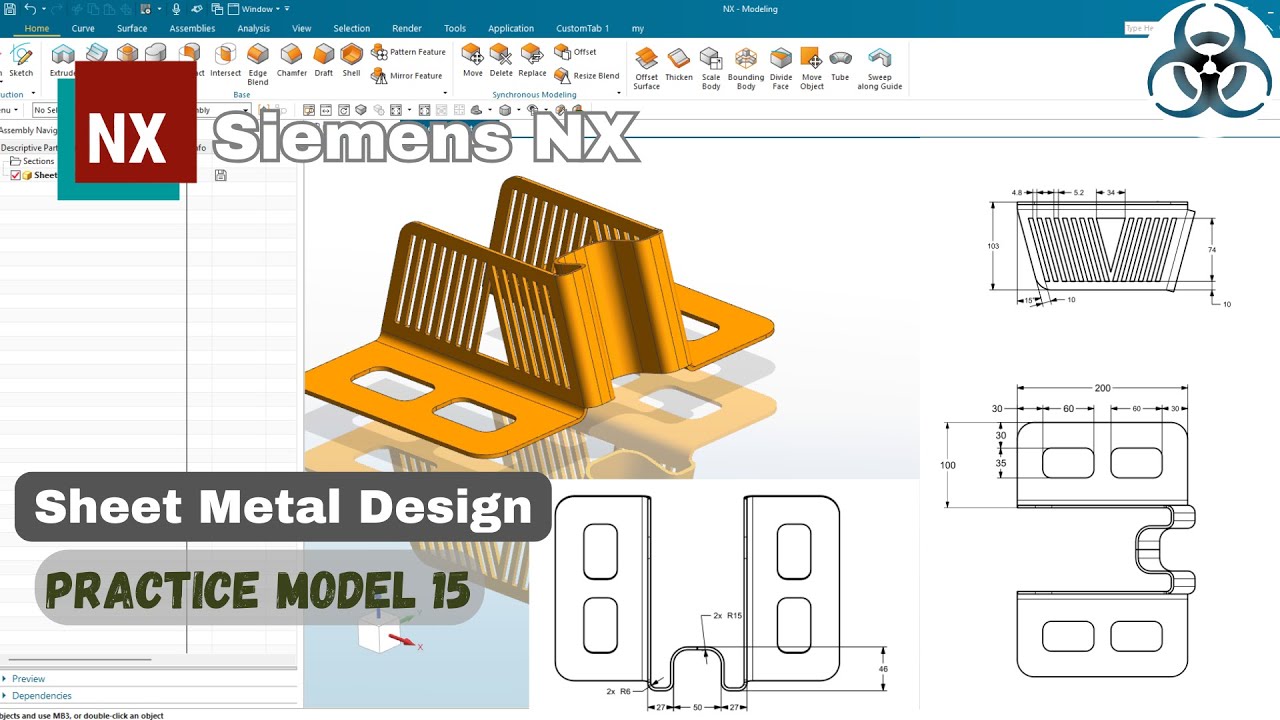The image size is (1280, 720).
Task: Open the Tools ribbon tab
Action: point(455,29)
